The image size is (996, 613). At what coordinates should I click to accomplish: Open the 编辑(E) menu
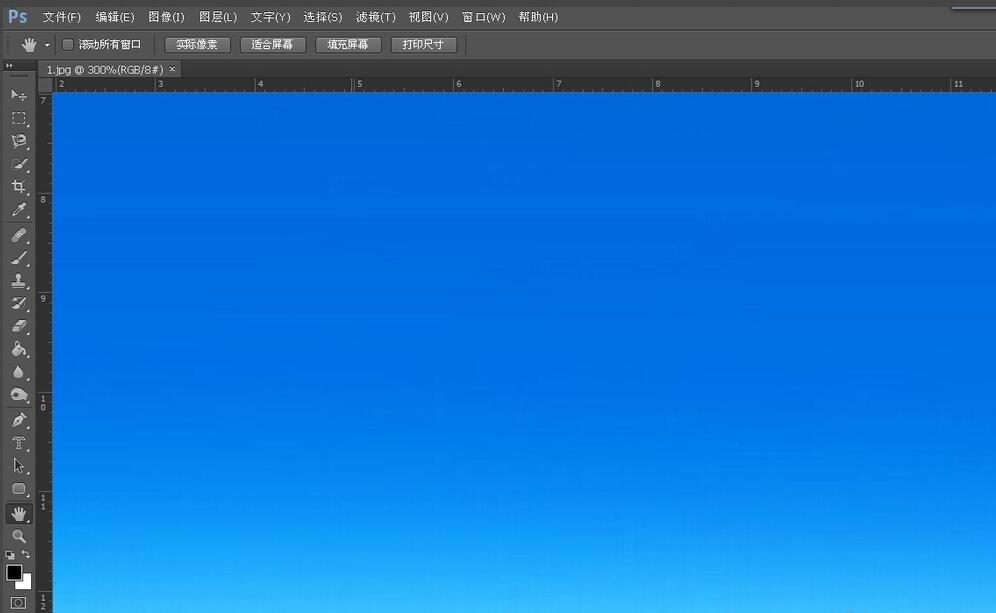pos(115,17)
